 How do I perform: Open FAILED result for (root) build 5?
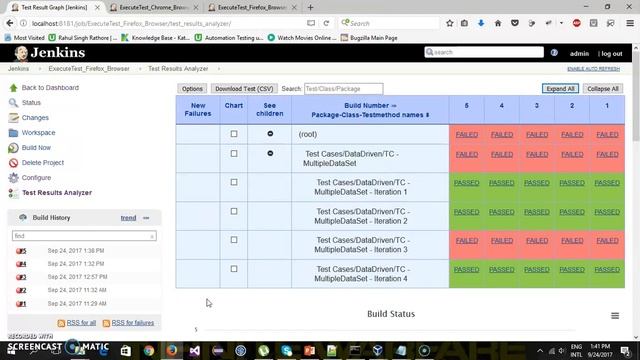[467, 134]
